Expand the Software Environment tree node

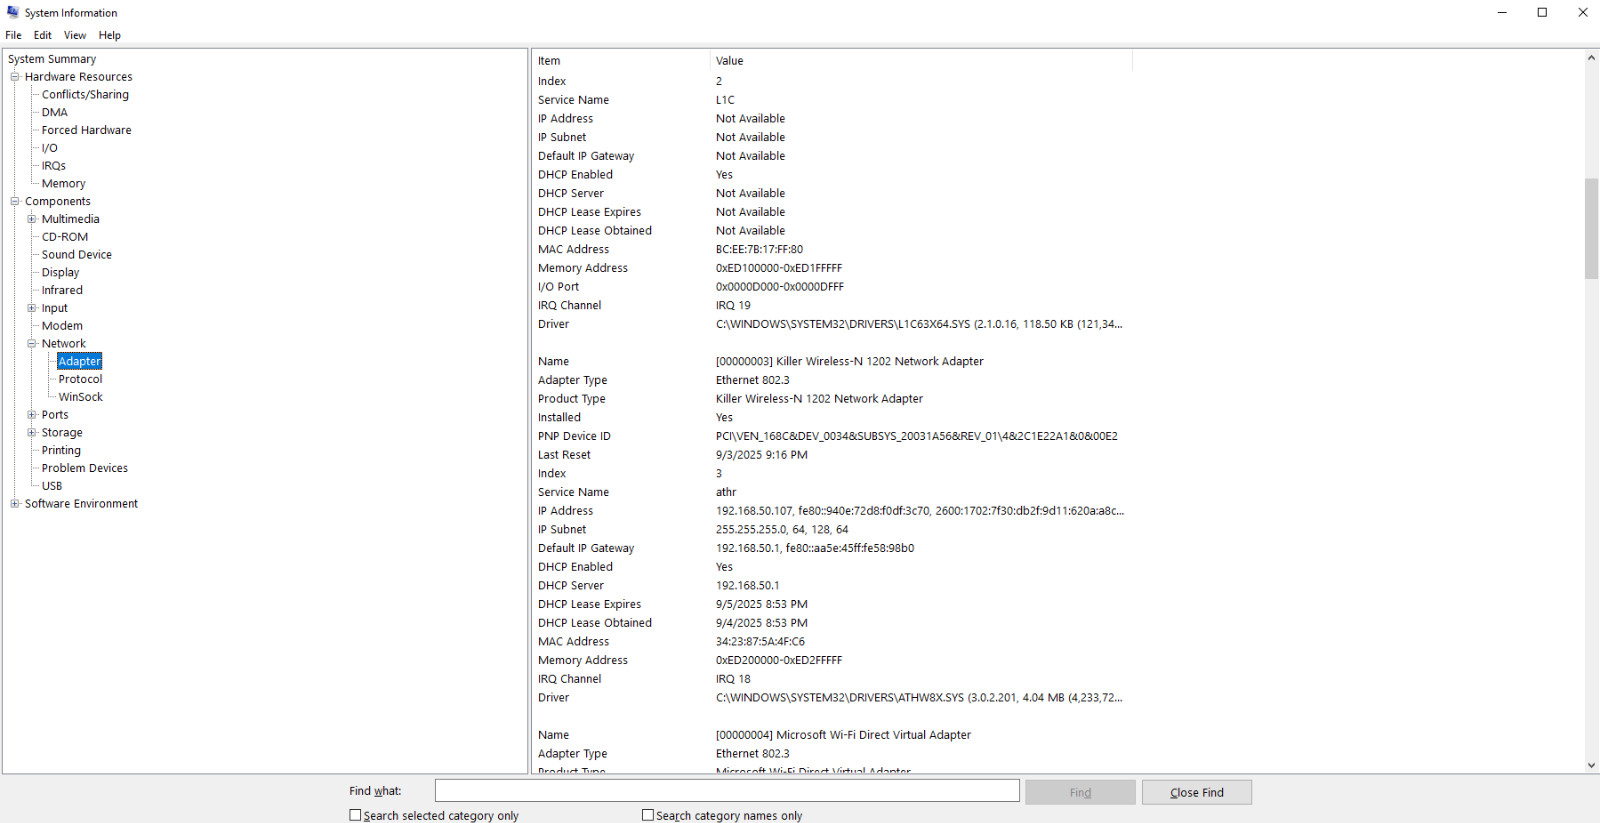tap(15, 504)
